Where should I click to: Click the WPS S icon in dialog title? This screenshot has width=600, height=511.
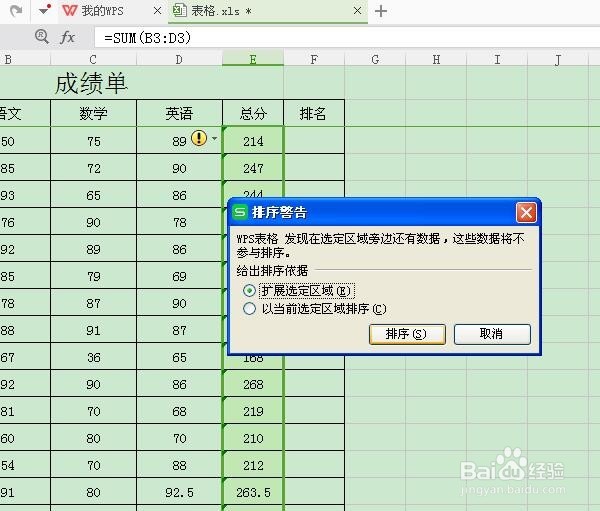click(x=240, y=212)
